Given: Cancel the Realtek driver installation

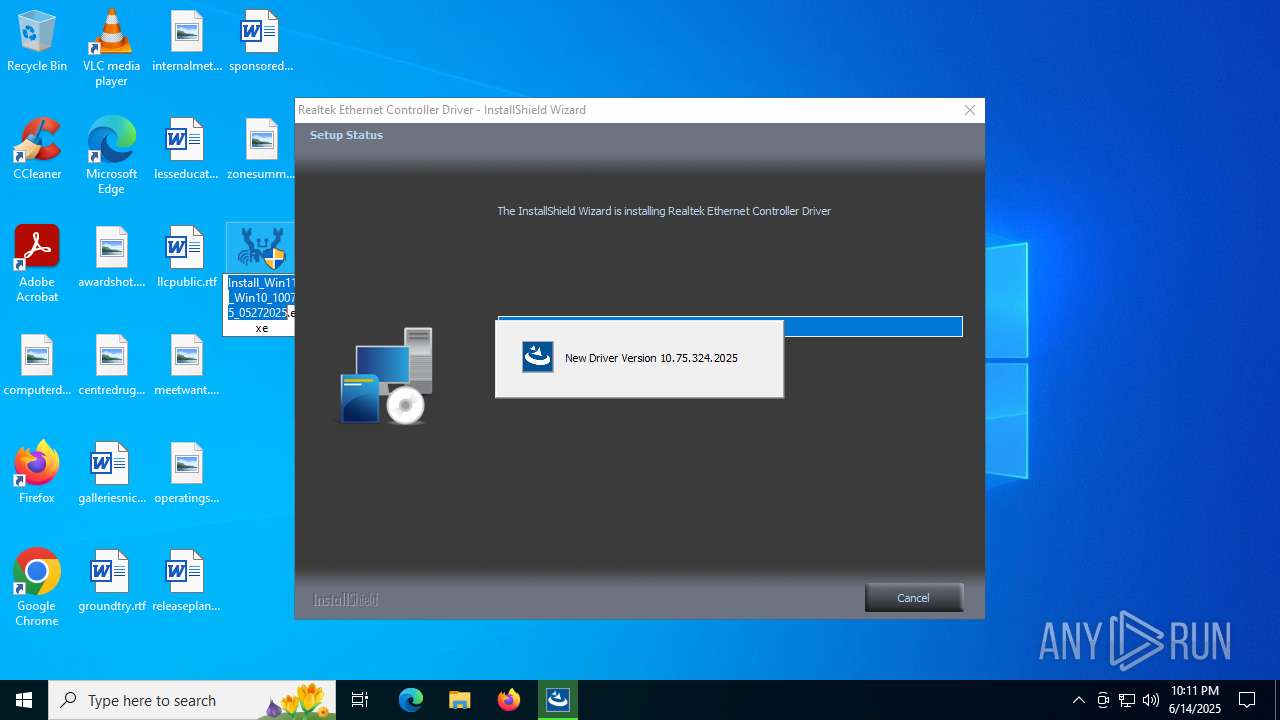Looking at the screenshot, I should (x=913, y=598).
